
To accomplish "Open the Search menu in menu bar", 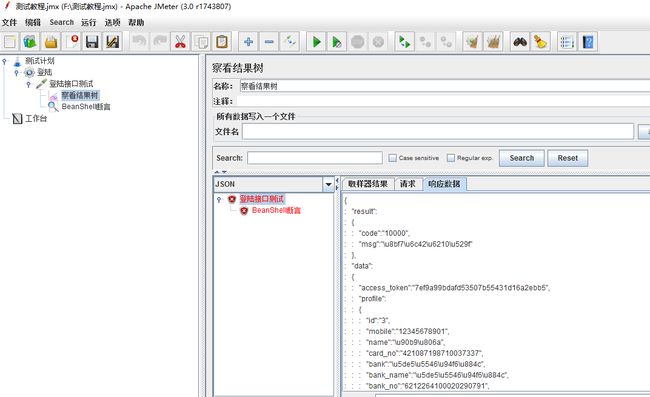I will [x=61, y=22].
